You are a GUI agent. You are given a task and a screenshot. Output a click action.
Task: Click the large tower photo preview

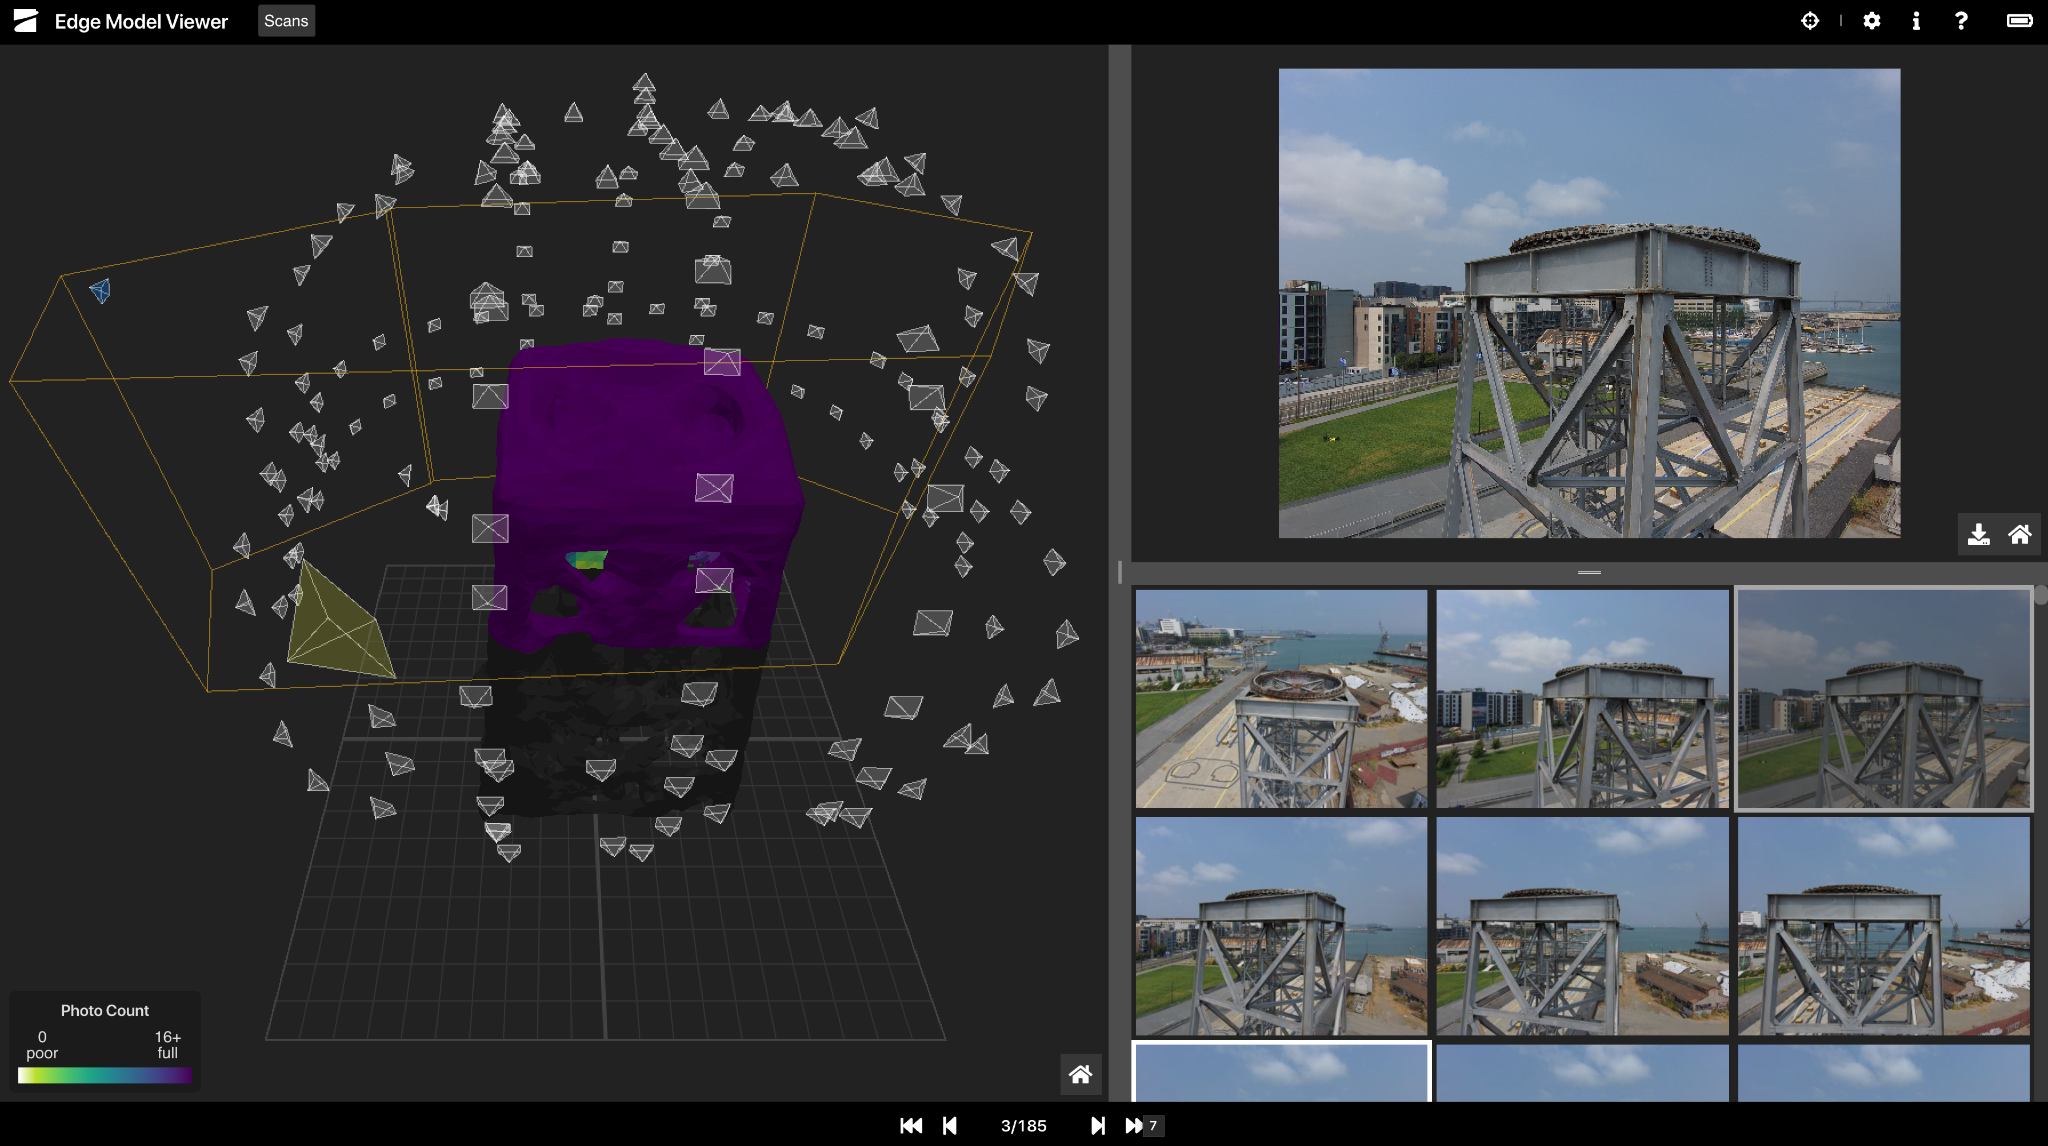pos(1589,303)
